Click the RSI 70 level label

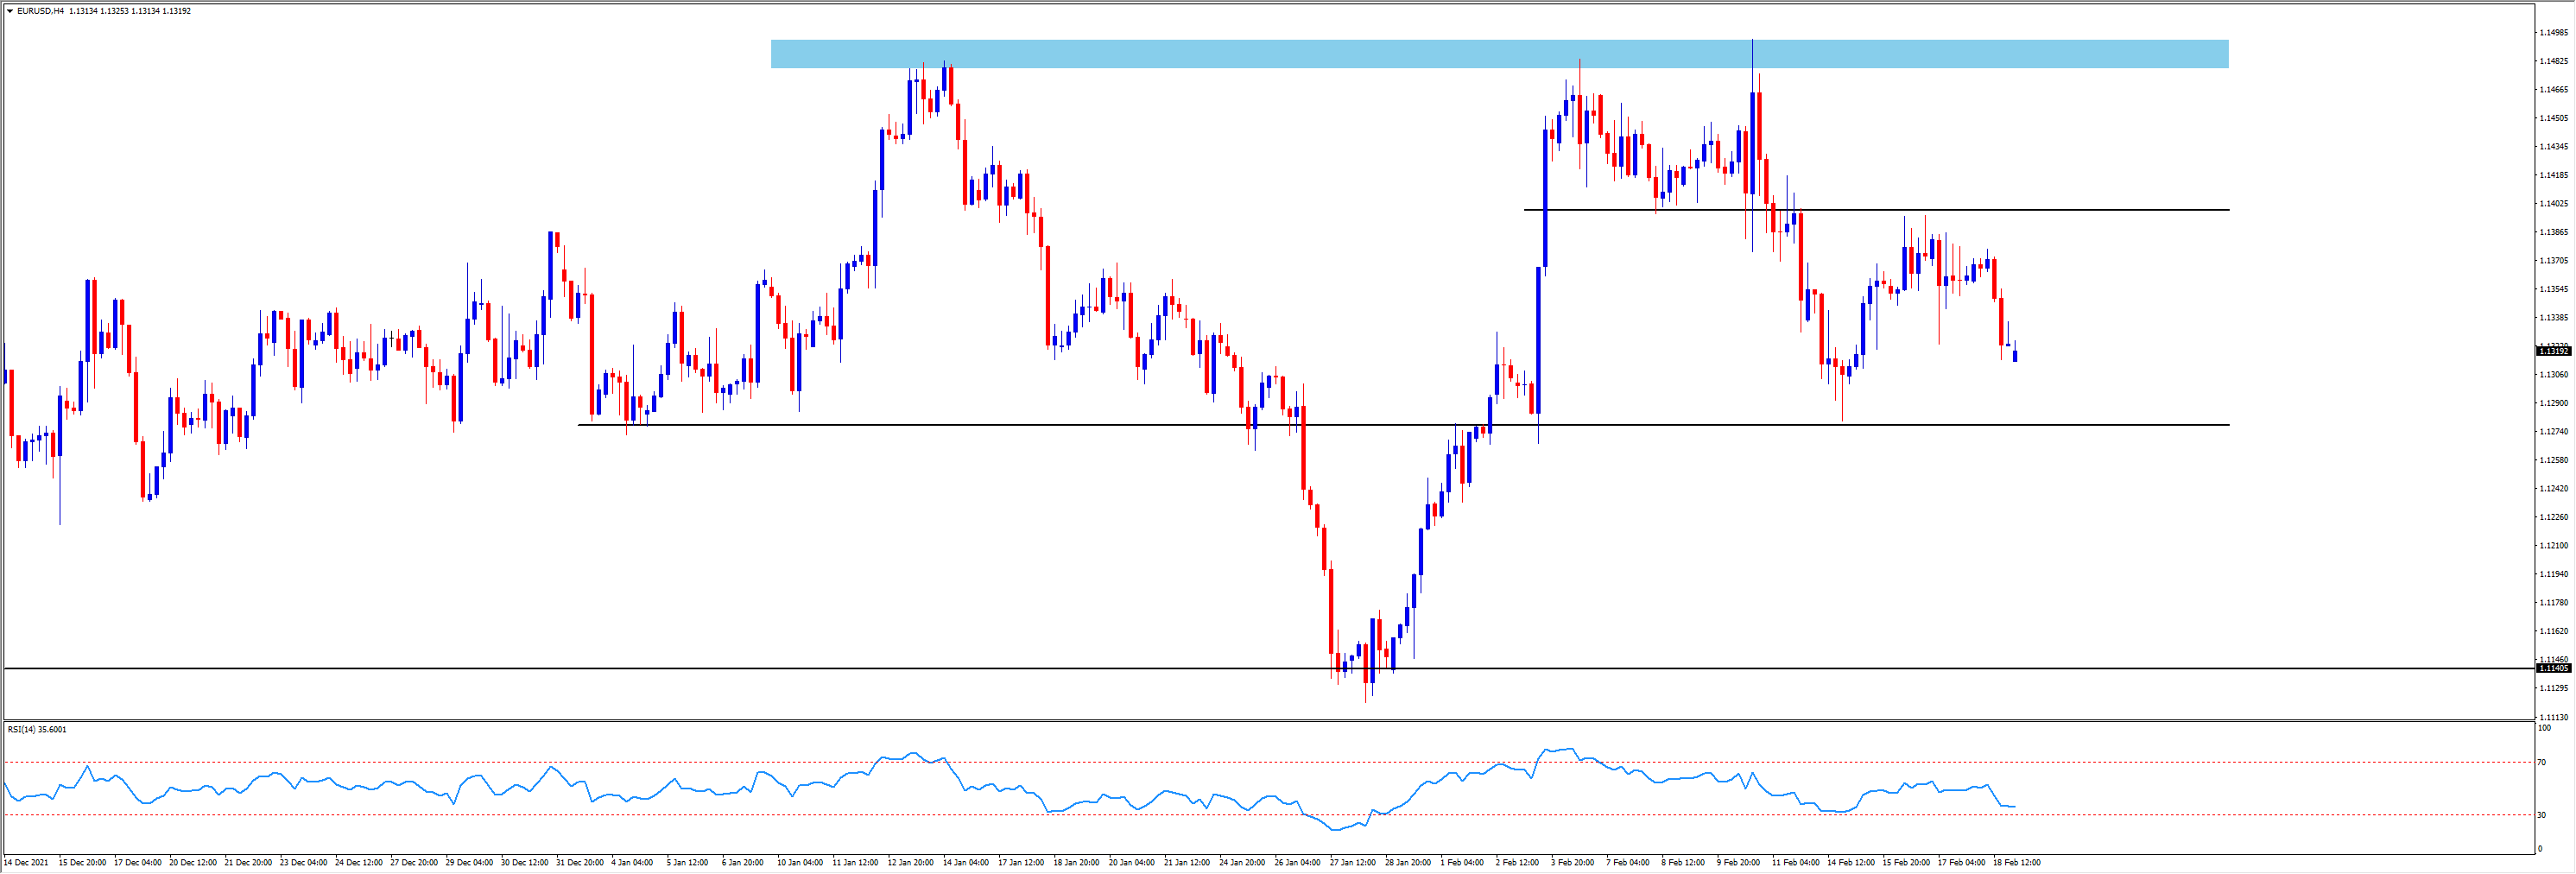pos(2541,762)
